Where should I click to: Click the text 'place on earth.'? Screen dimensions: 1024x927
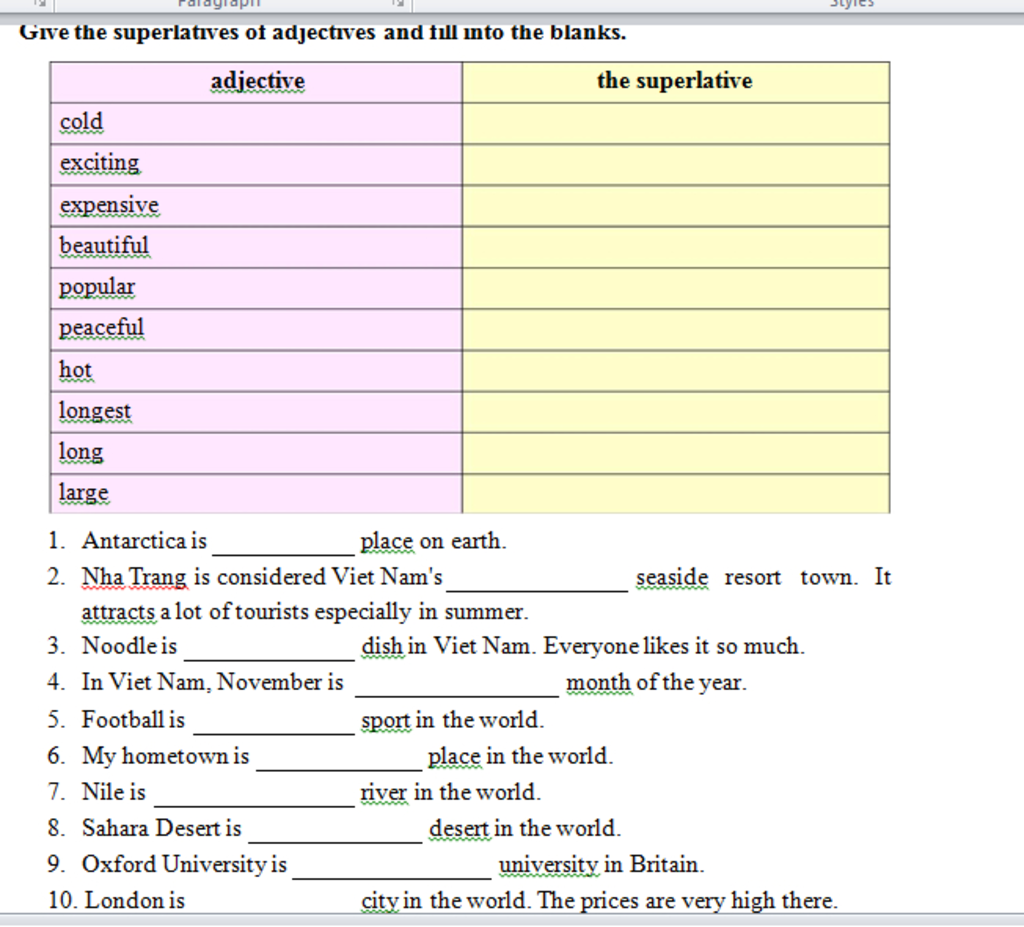(x=433, y=541)
